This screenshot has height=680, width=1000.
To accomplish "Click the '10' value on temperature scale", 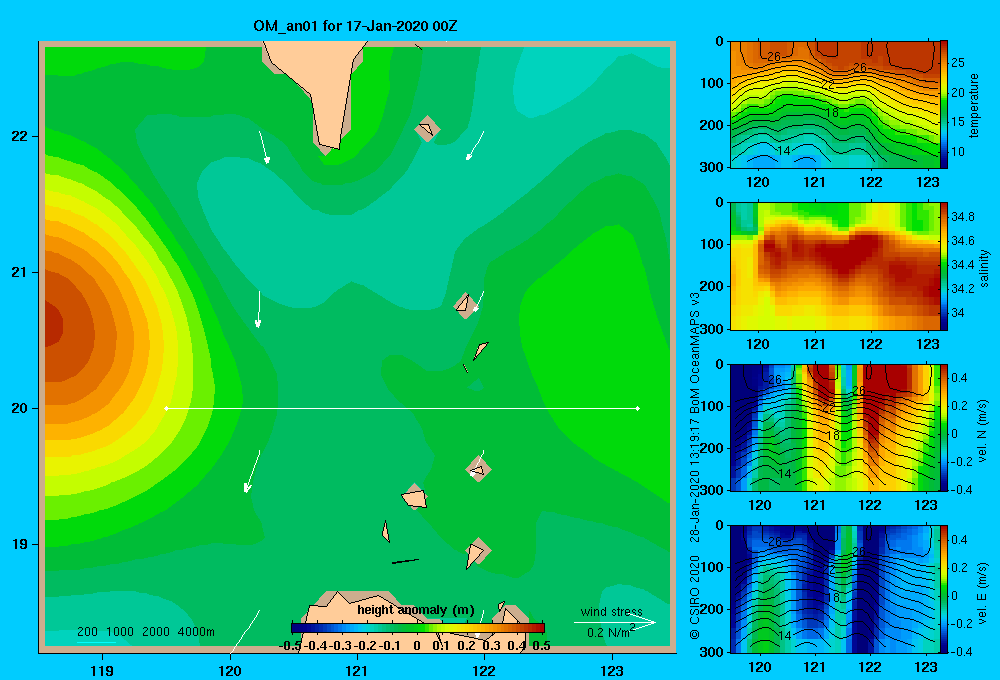I will [958, 152].
